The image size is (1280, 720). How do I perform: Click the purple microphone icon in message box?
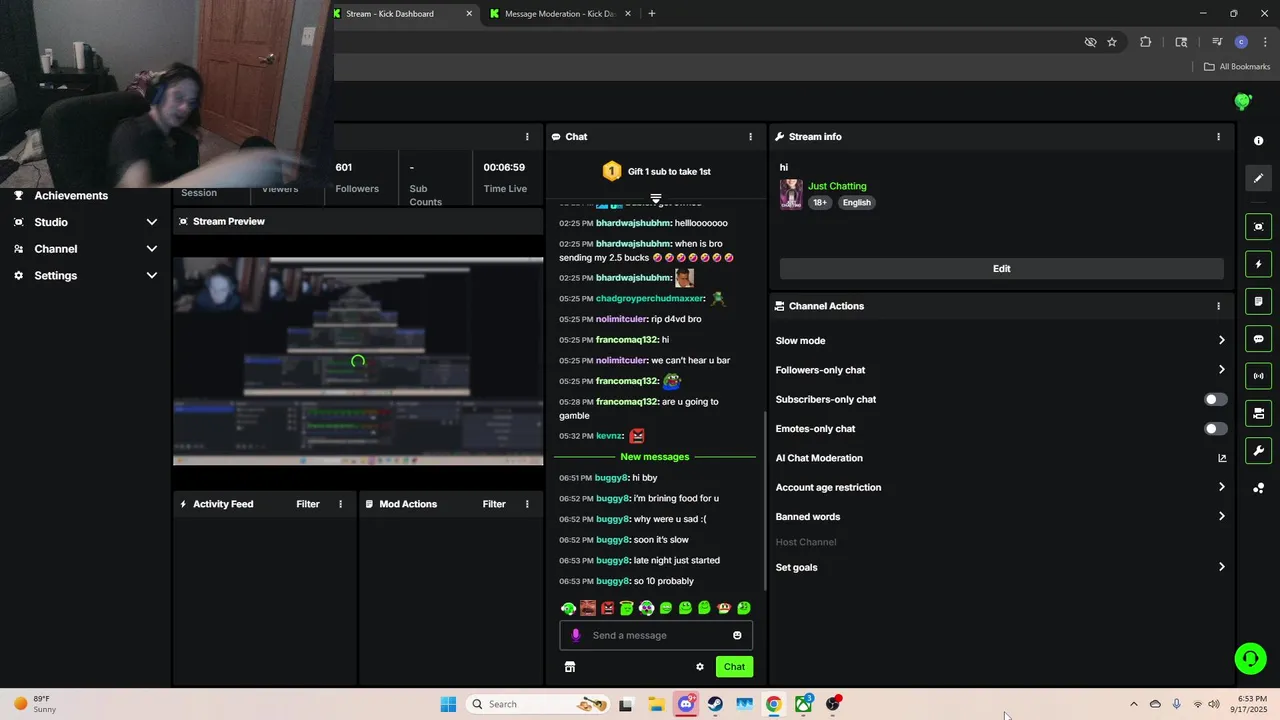[x=575, y=635]
